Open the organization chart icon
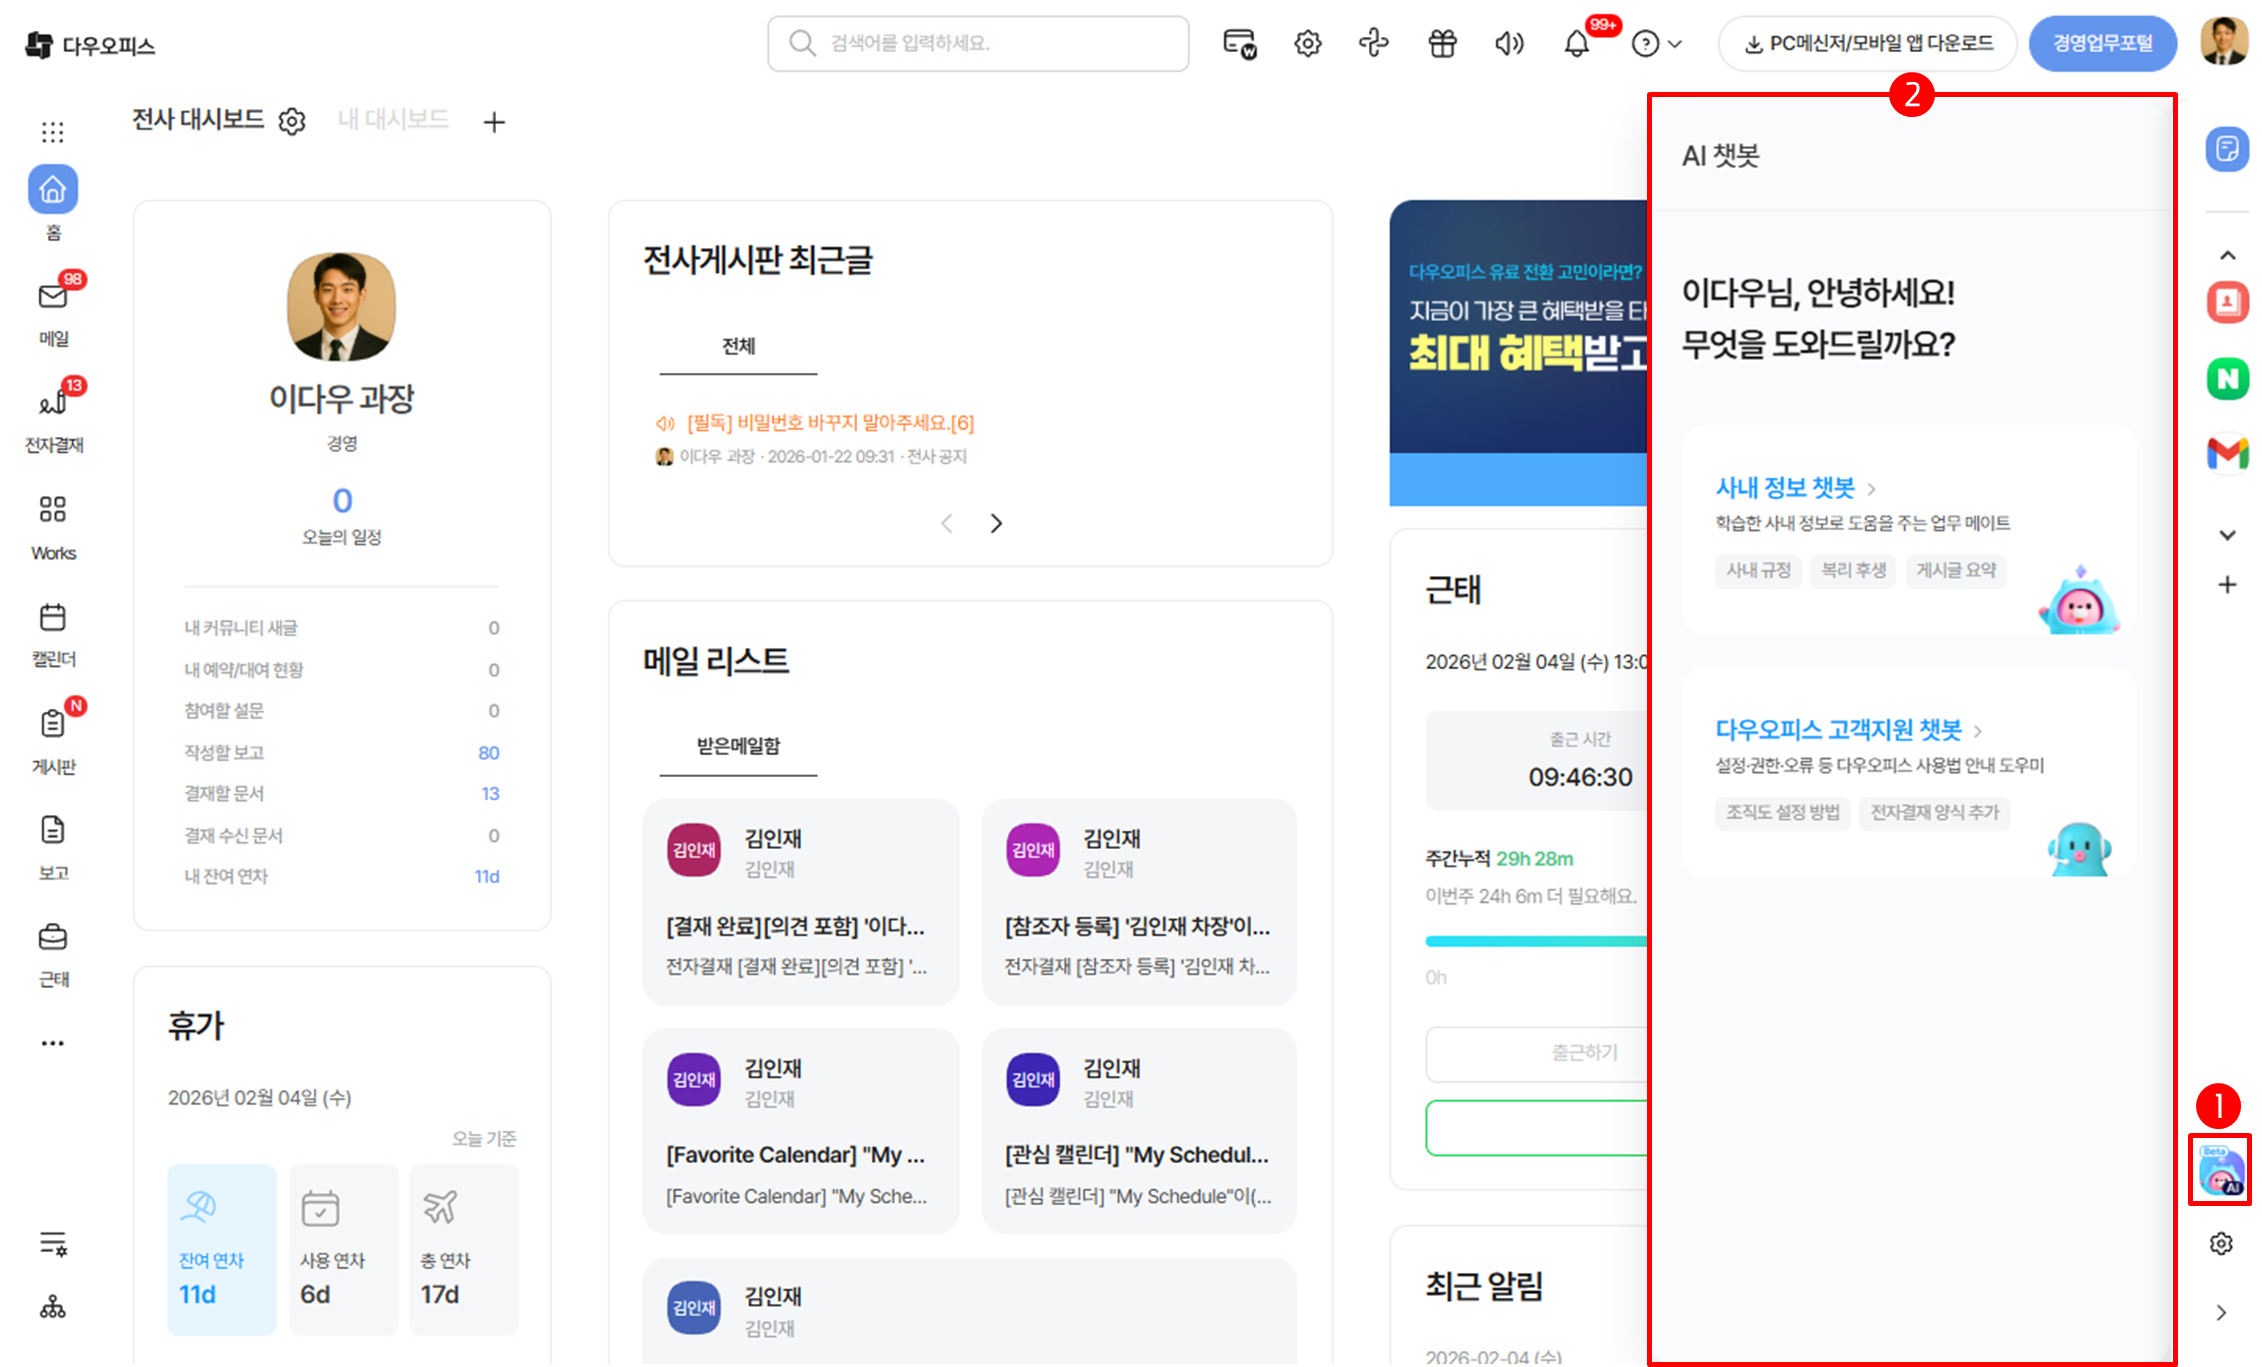This screenshot has height=1367, width=2262. (53, 1308)
